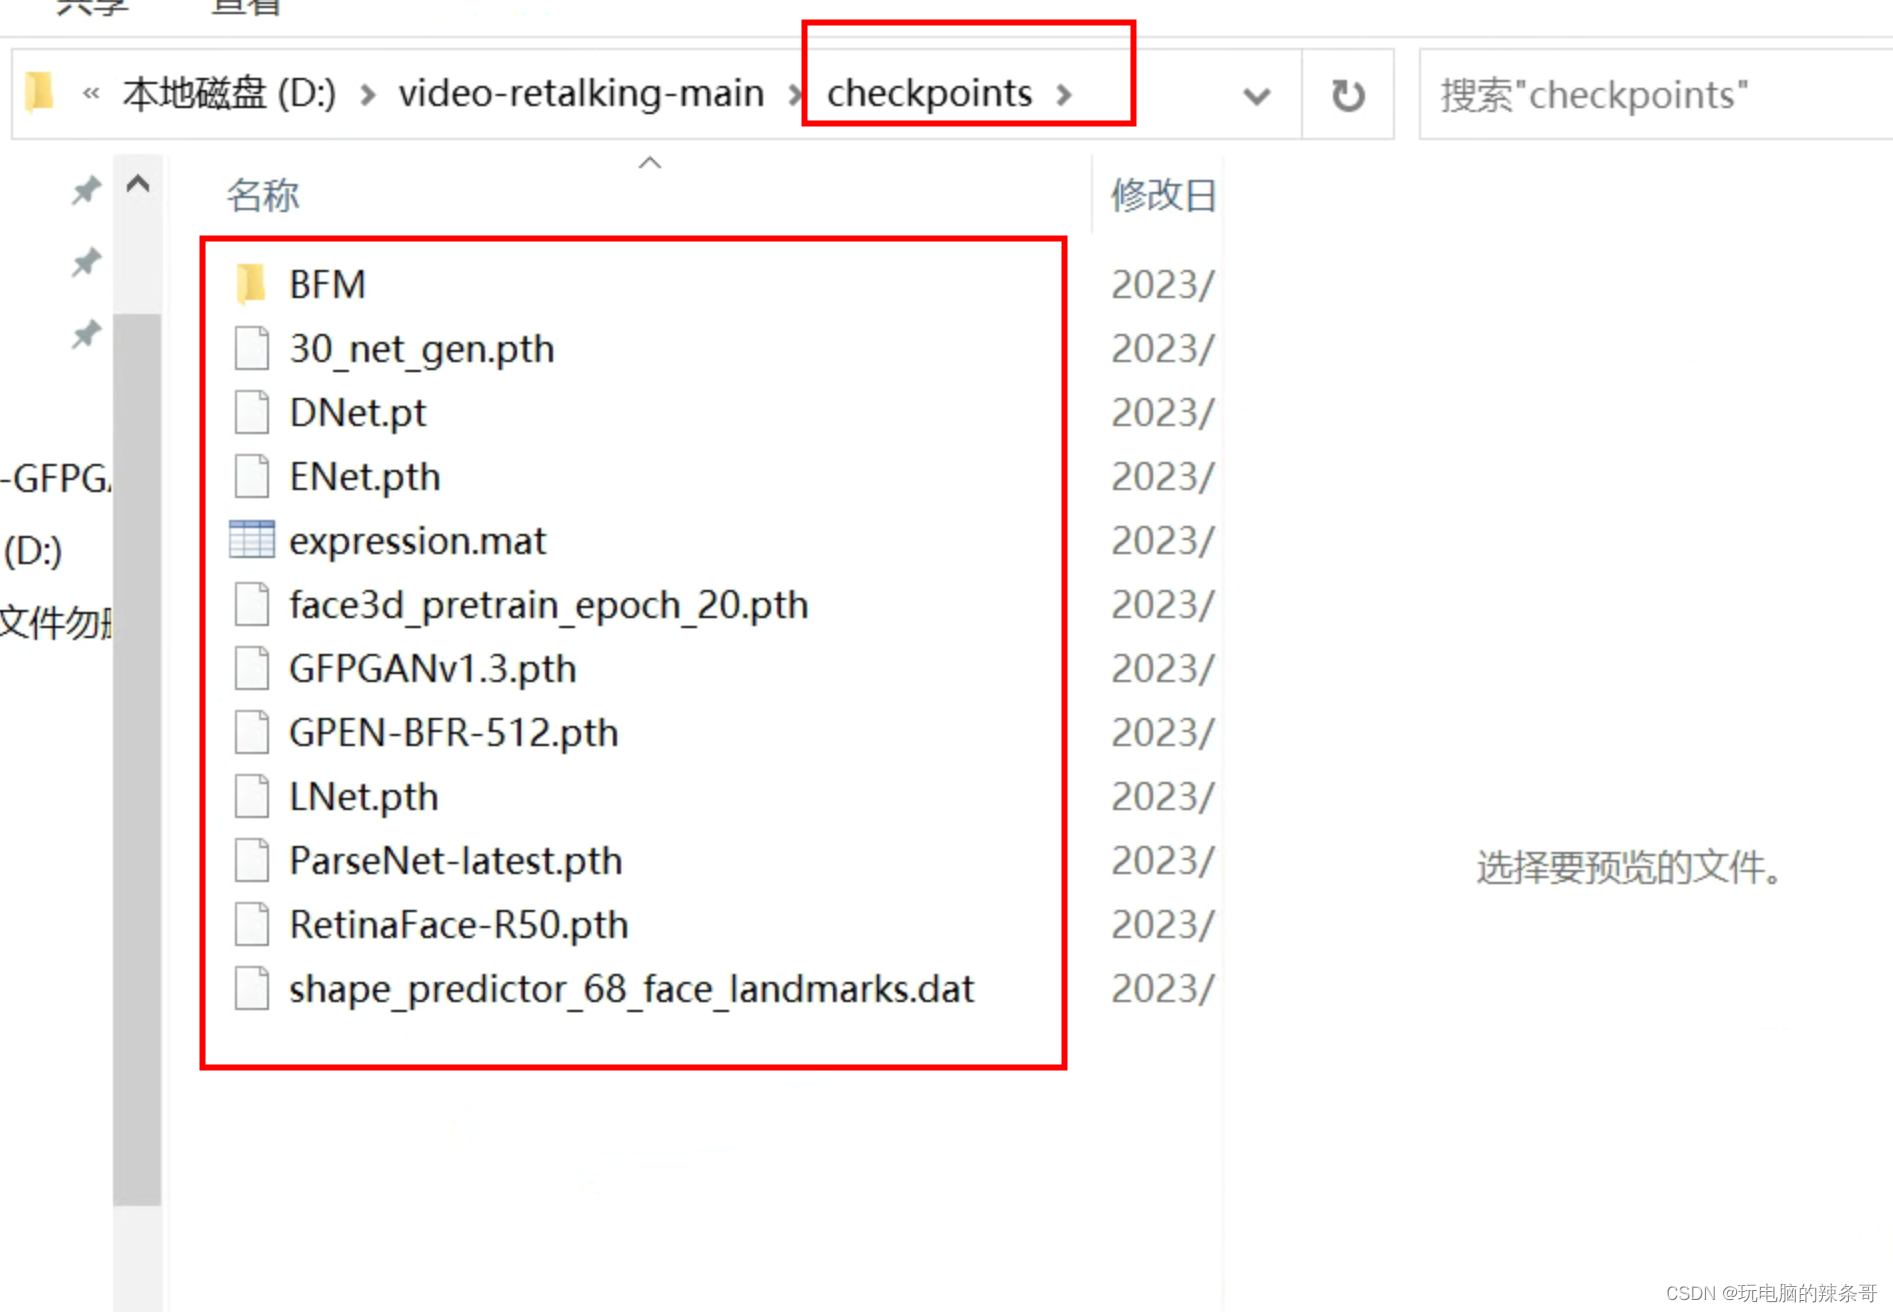This screenshot has height=1312, width=1893.
Task: Select the LNet.pth file name
Action: [x=363, y=796]
